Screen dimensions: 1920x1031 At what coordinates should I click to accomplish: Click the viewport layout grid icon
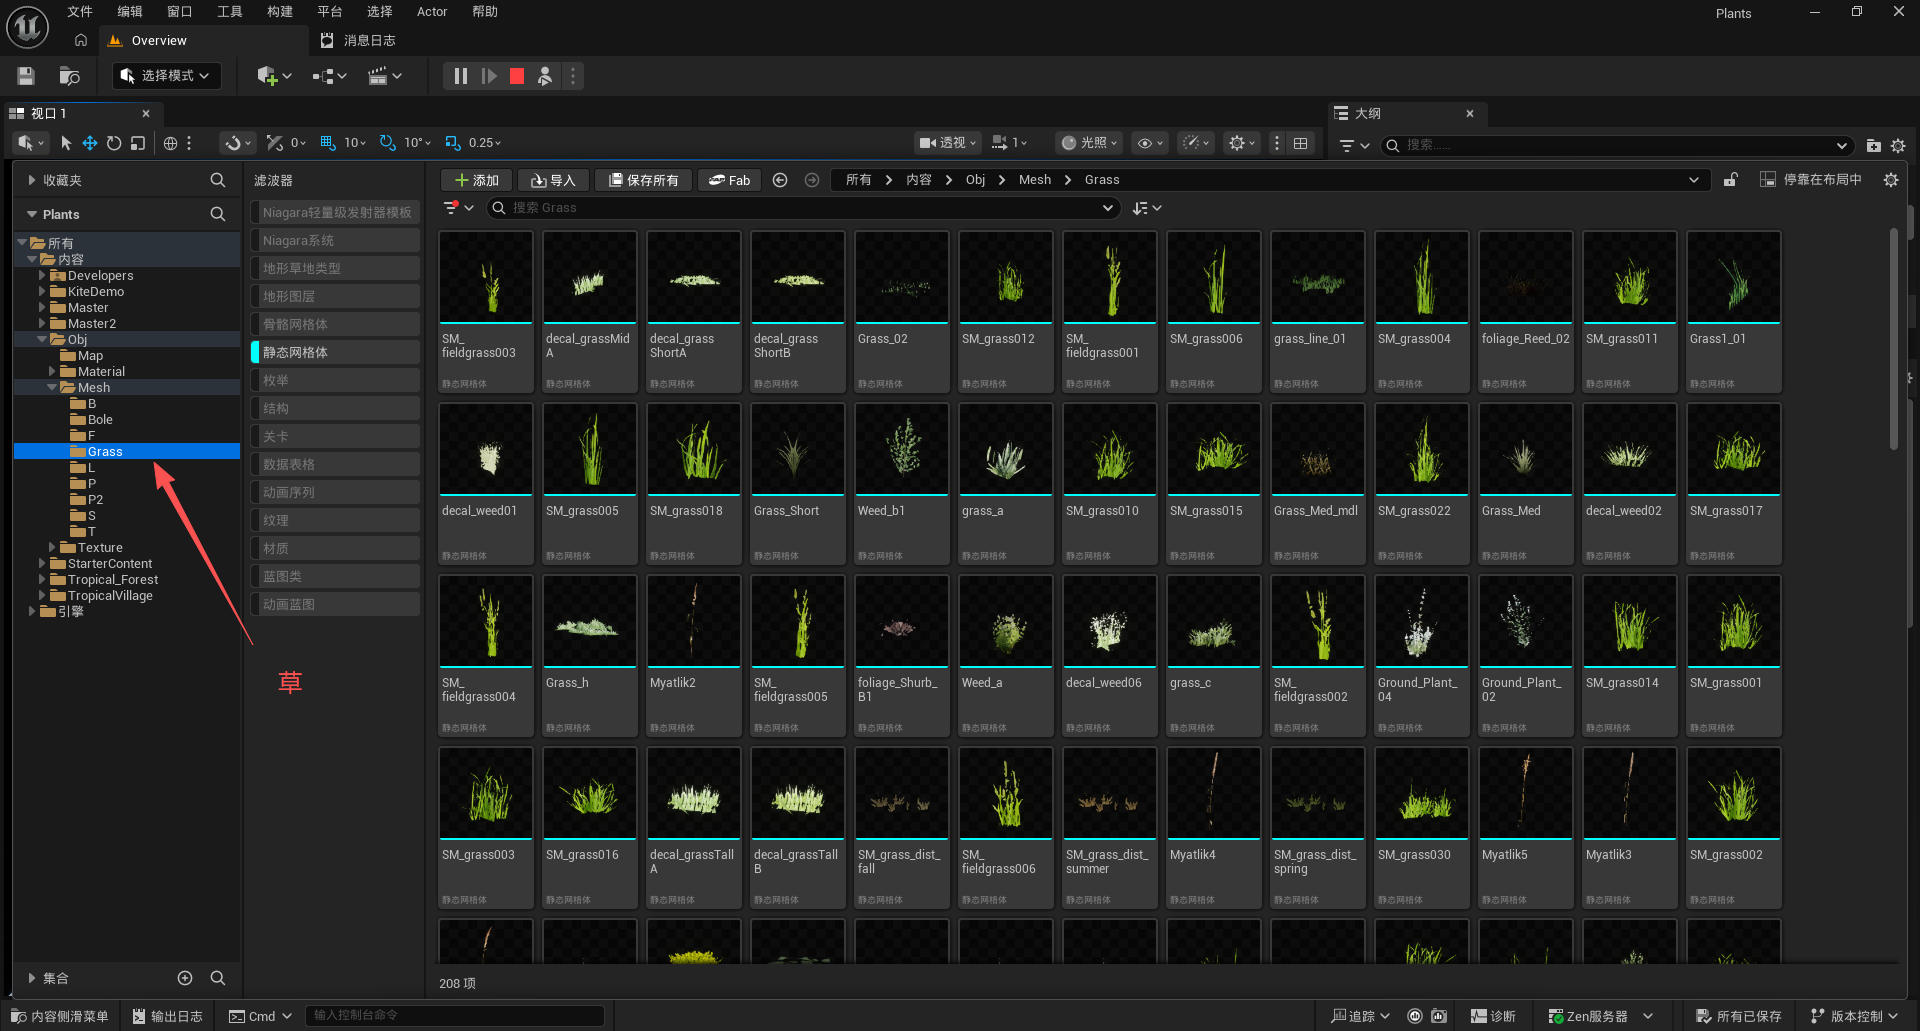click(1300, 143)
